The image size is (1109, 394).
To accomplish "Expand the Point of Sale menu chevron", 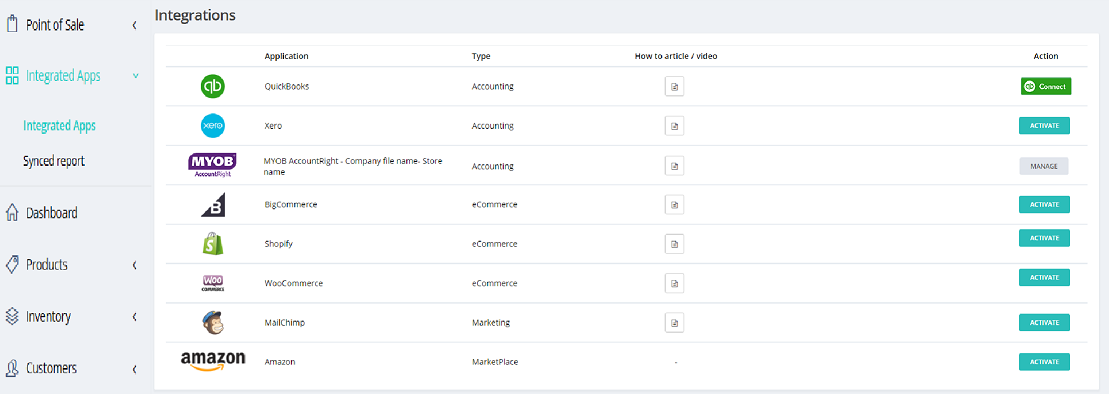I will coord(134,25).
